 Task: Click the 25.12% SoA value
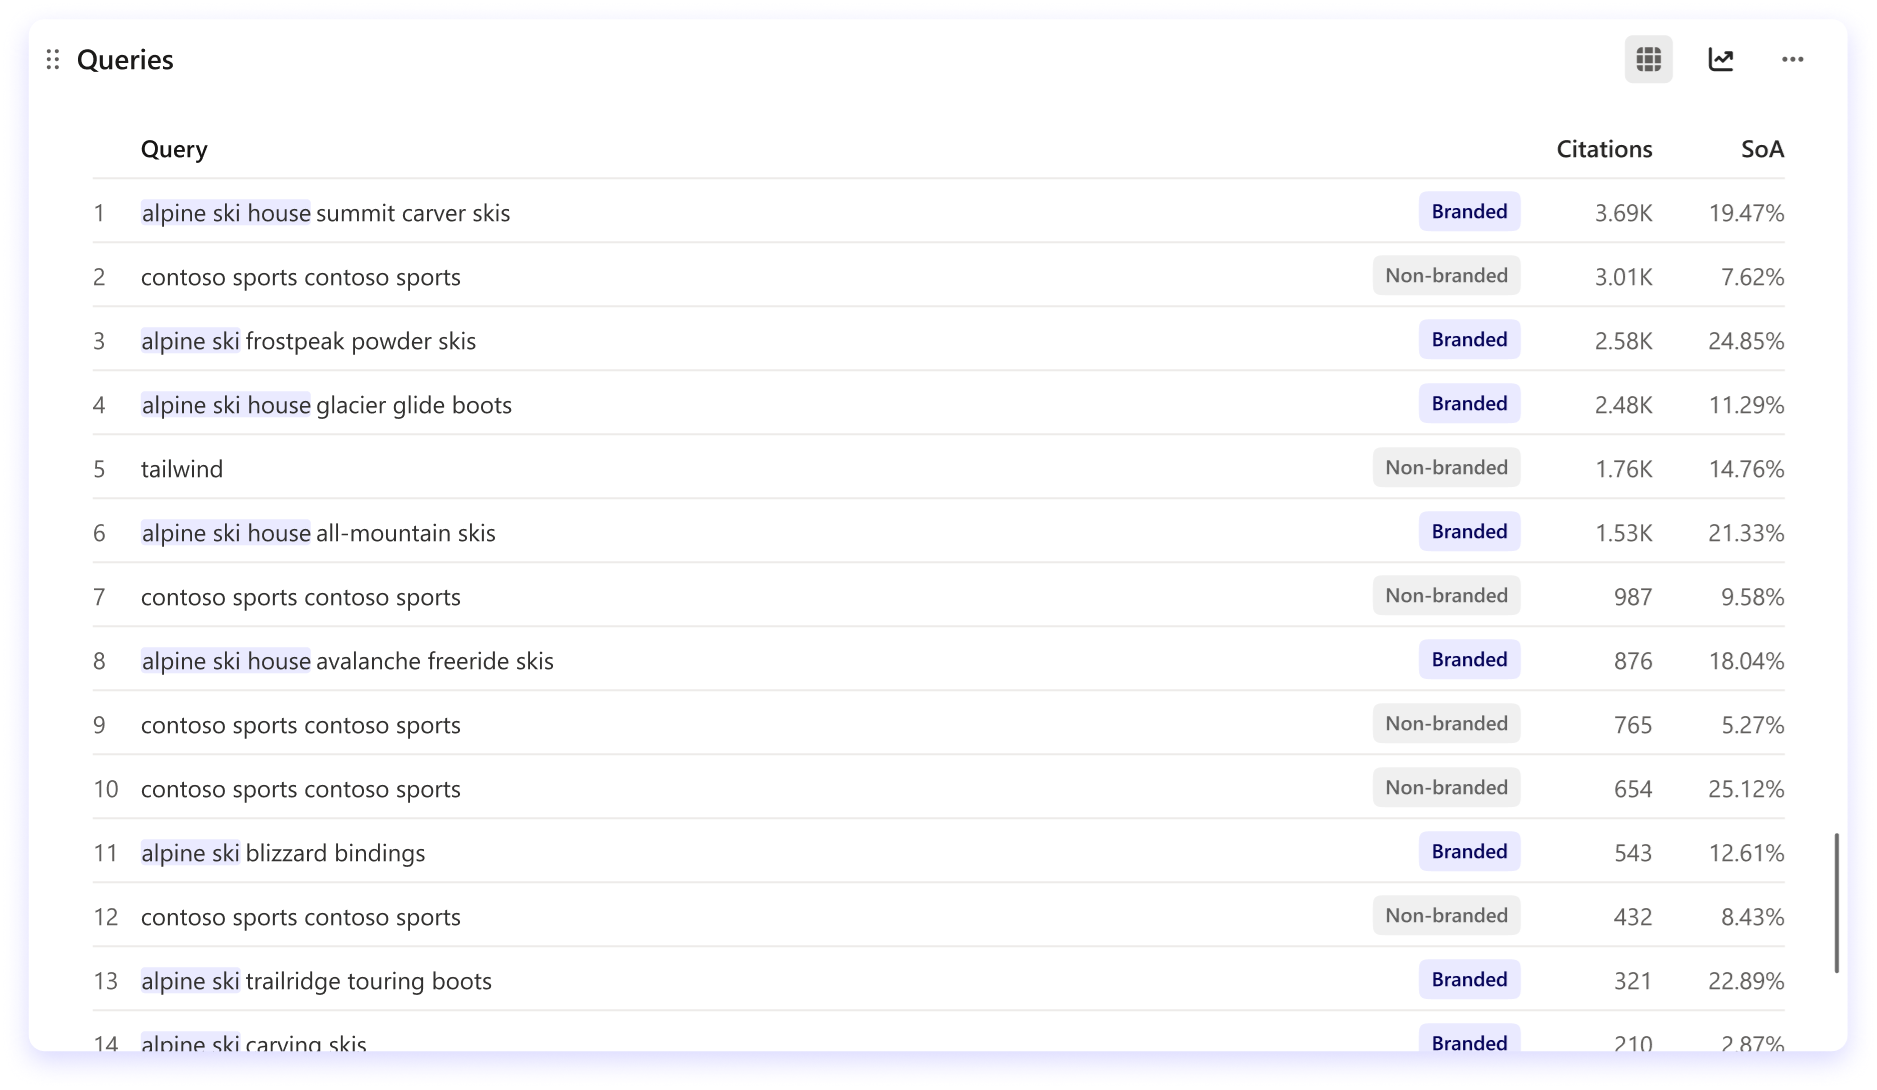1746,789
